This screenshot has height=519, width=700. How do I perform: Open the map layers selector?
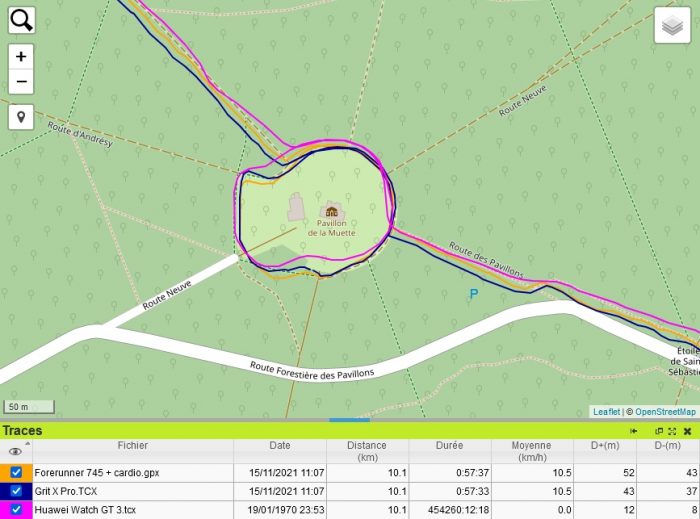[672, 25]
